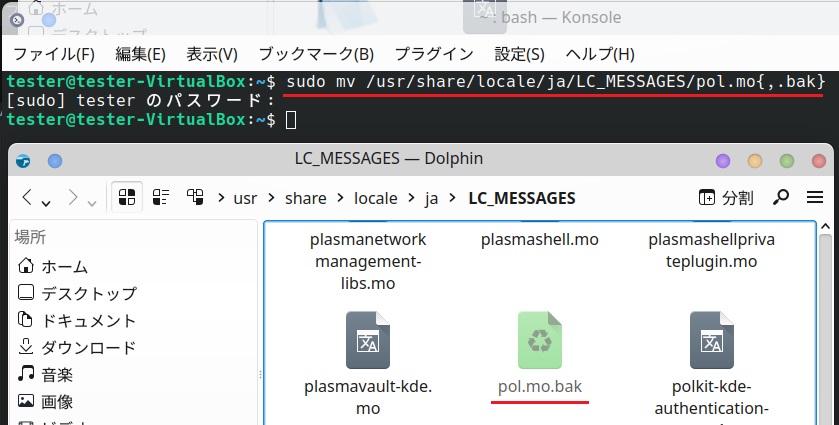Select the polkit-kde-authentication file icon
The image size is (839, 425).
(x=712, y=340)
